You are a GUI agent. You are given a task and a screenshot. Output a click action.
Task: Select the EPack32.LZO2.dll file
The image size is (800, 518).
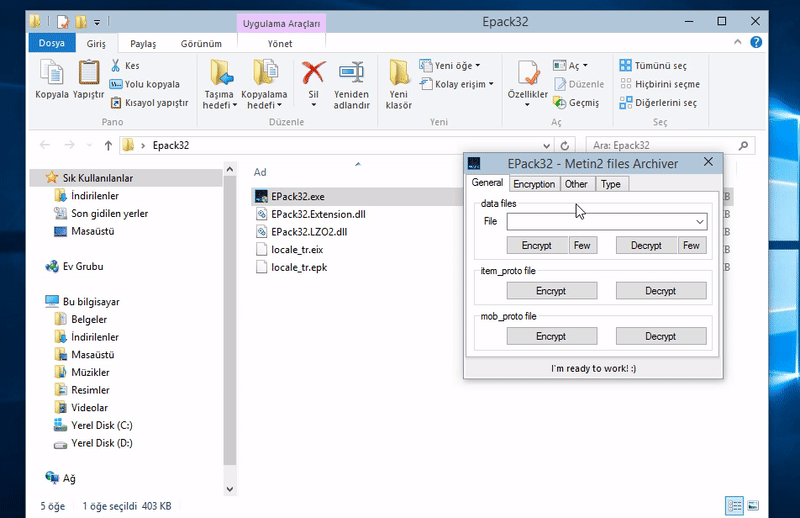point(309,232)
